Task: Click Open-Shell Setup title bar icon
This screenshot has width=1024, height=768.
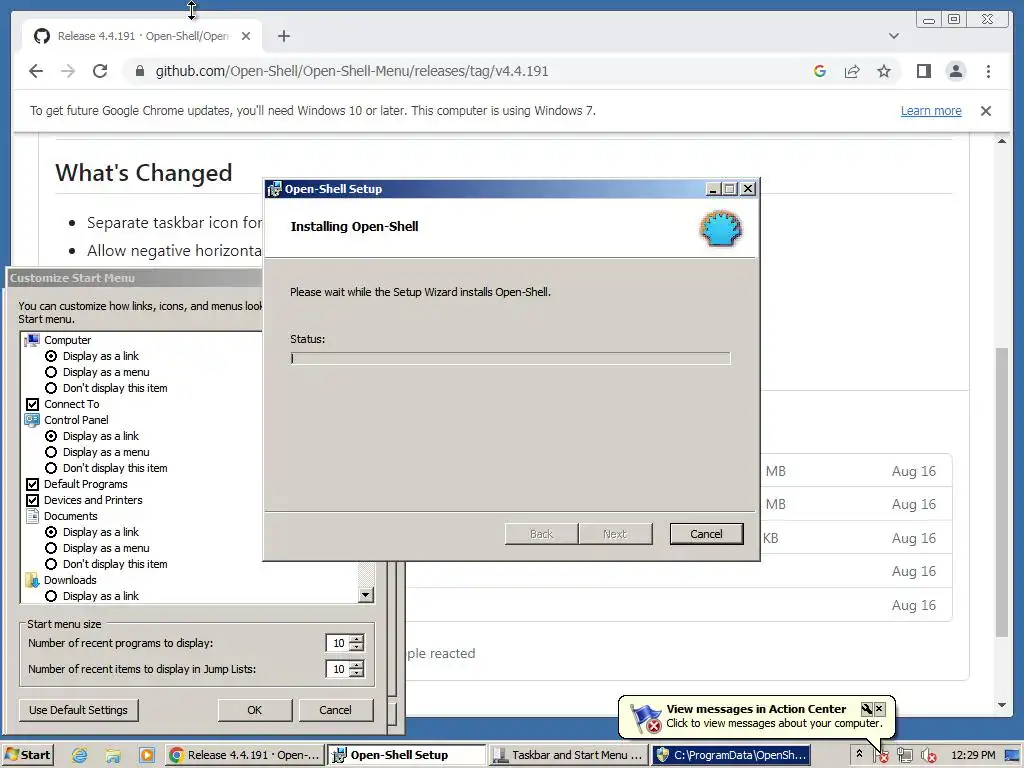Action: [274, 189]
